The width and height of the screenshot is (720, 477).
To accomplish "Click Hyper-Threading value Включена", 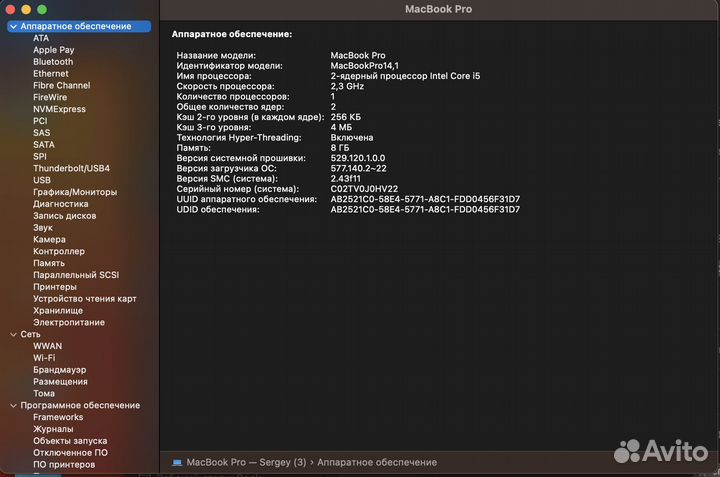I will [x=352, y=138].
